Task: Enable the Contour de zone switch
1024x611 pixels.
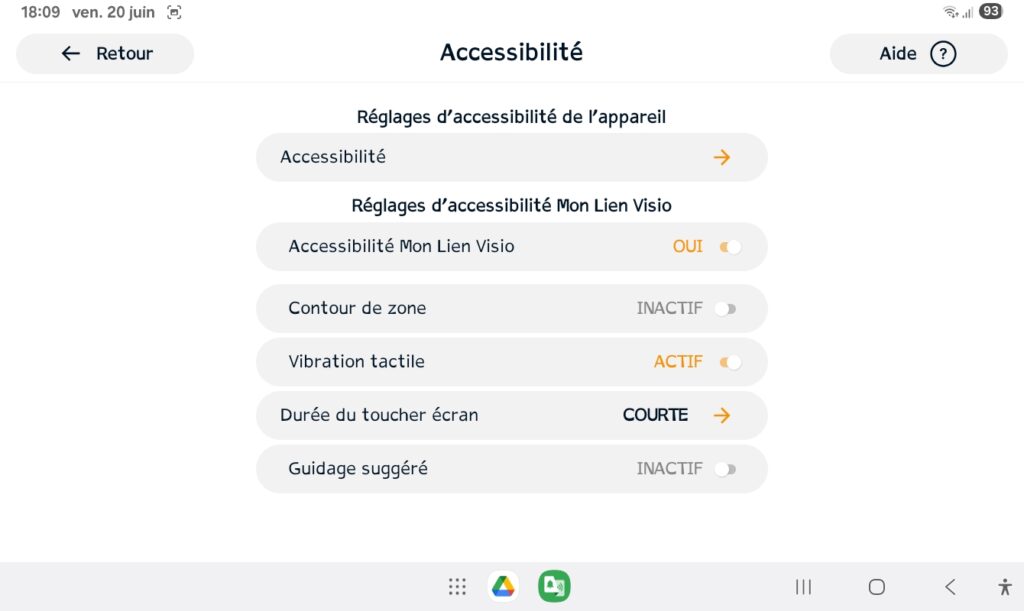Action: point(726,308)
